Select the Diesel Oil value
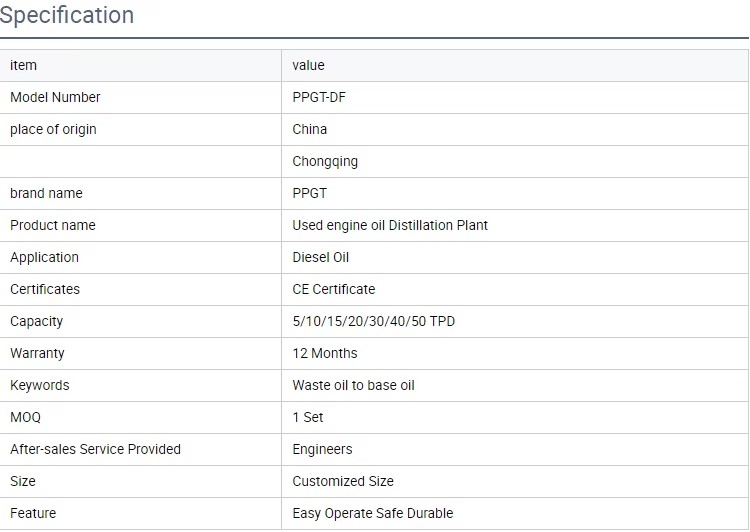Viewport: 750px width, 532px height. pos(320,257)
